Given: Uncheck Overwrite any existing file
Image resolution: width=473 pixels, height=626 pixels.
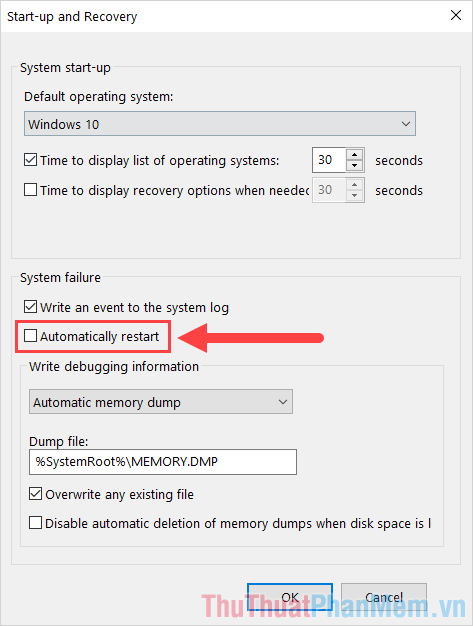Looking at the screenshot, I should [x=36, y=494].
